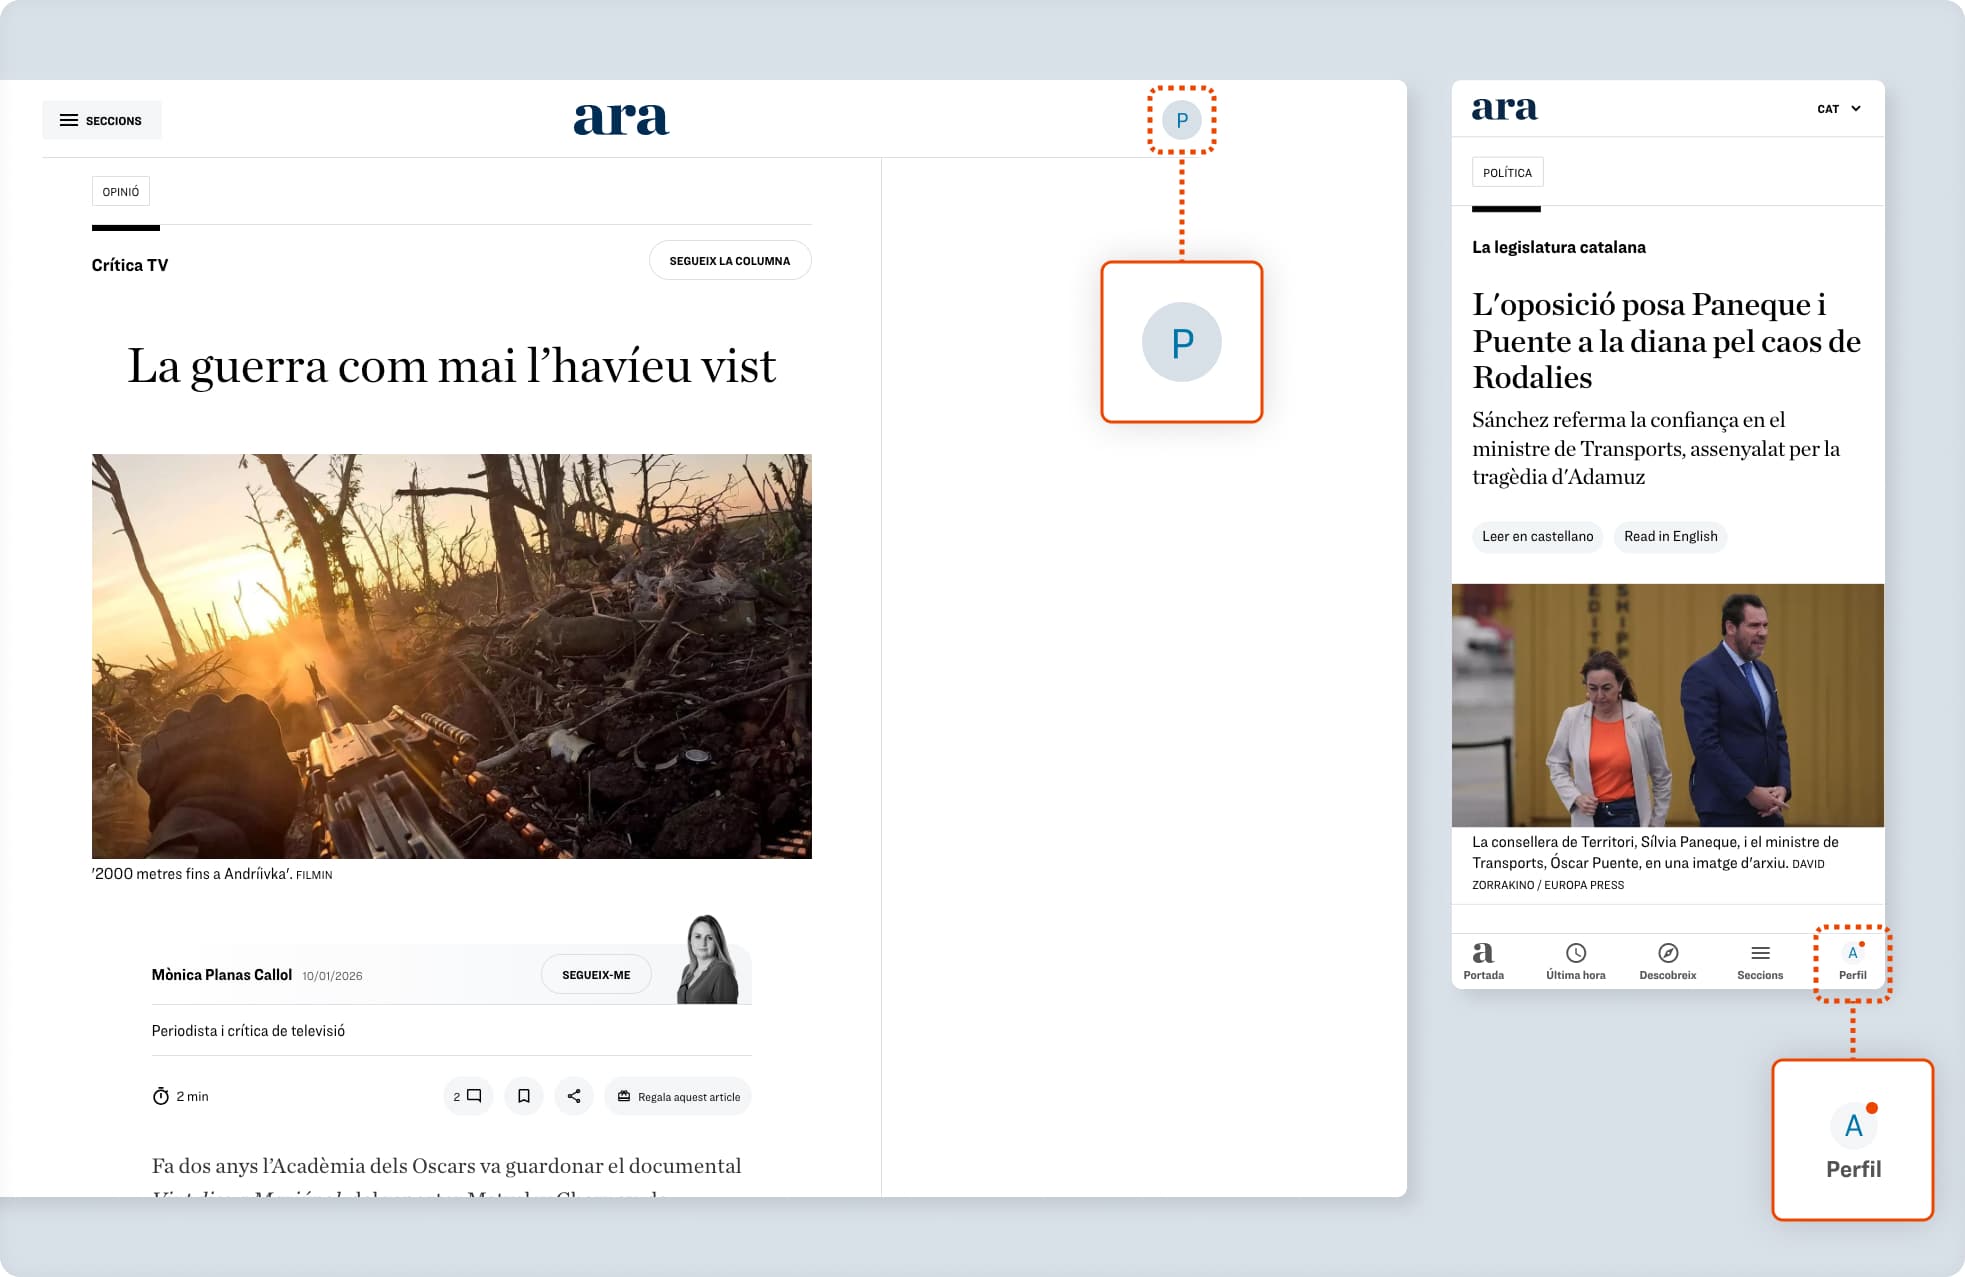Click the P profile avatar in header
1965x1277 pixels.
[x=1181, y=120]
